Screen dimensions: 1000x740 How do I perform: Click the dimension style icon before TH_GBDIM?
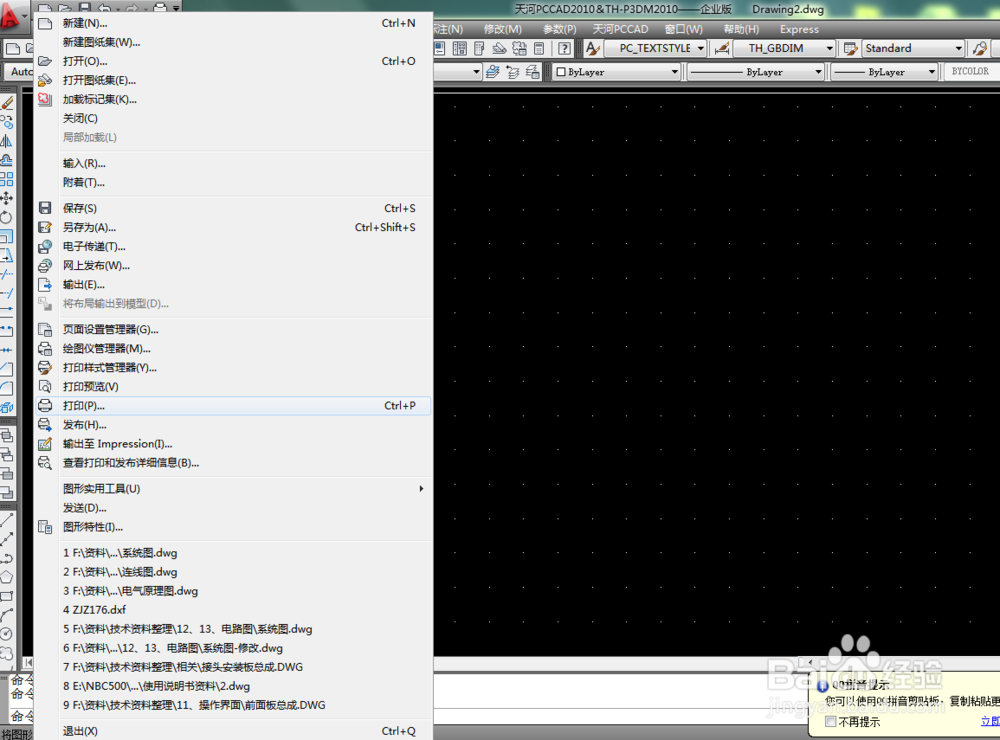click(x=722, y=48)
